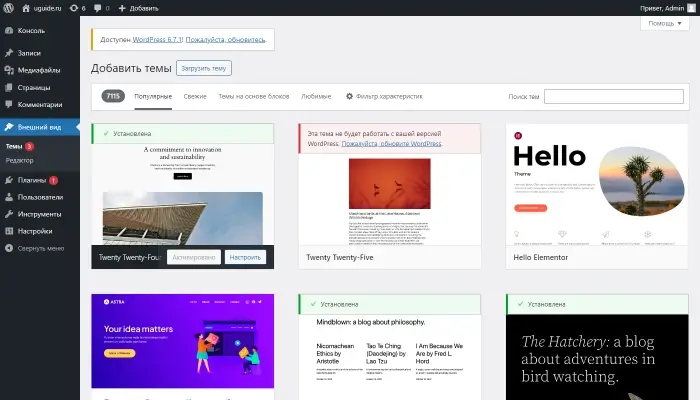700x400 pixels.
Task: Expand the Помощь help dropdown
Action: [x=665, y=23]
